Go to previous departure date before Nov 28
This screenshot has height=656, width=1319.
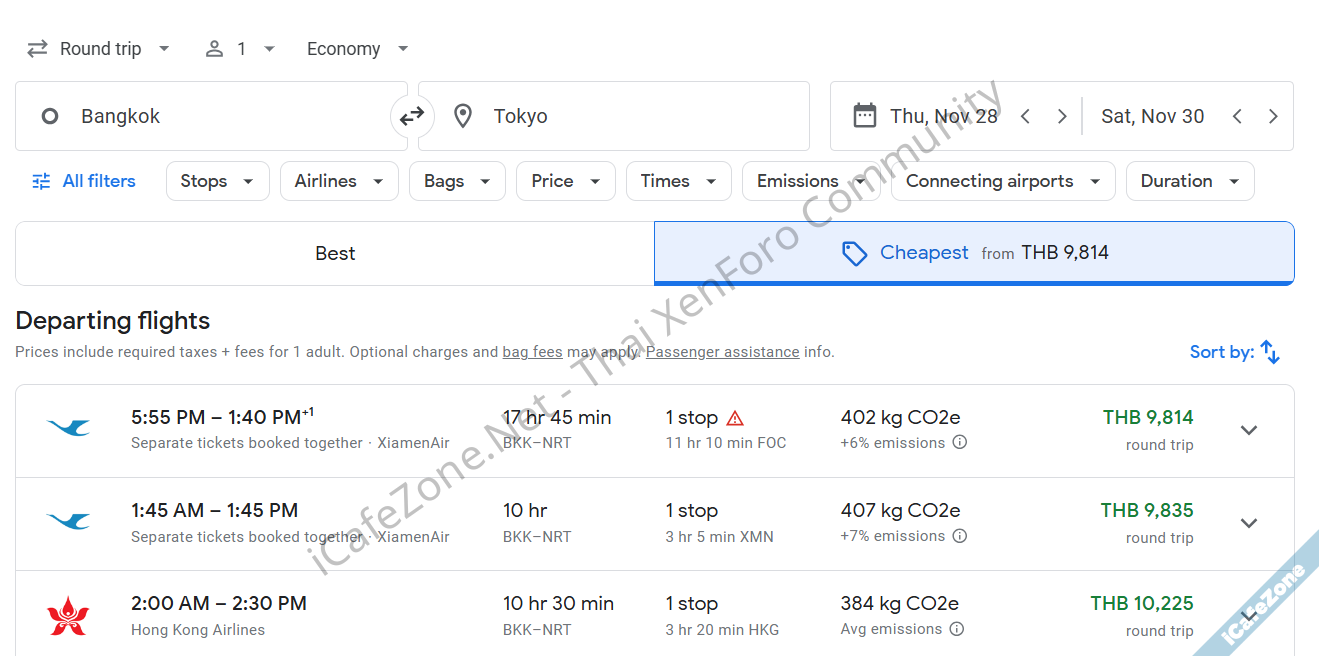[x=1025, y=117]
